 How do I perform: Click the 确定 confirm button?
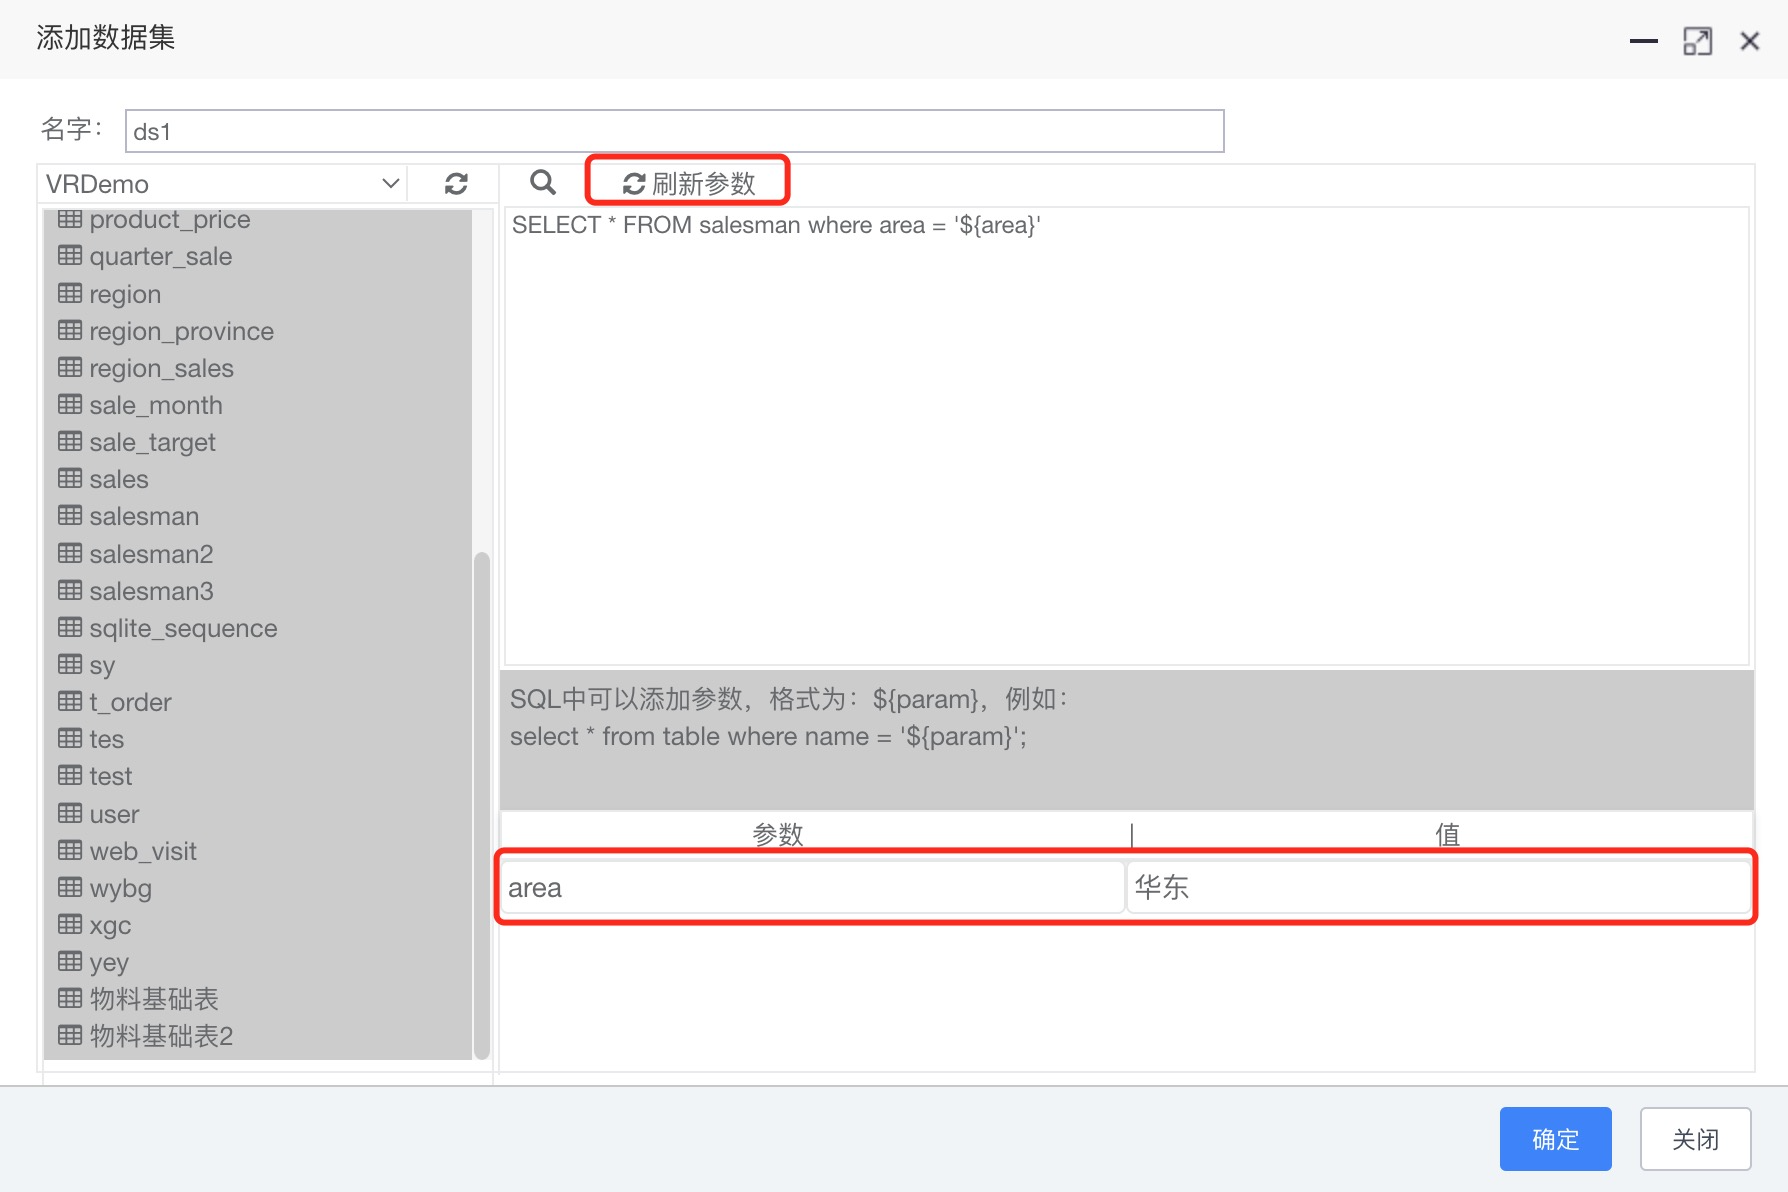[x=1555, y=1138]
